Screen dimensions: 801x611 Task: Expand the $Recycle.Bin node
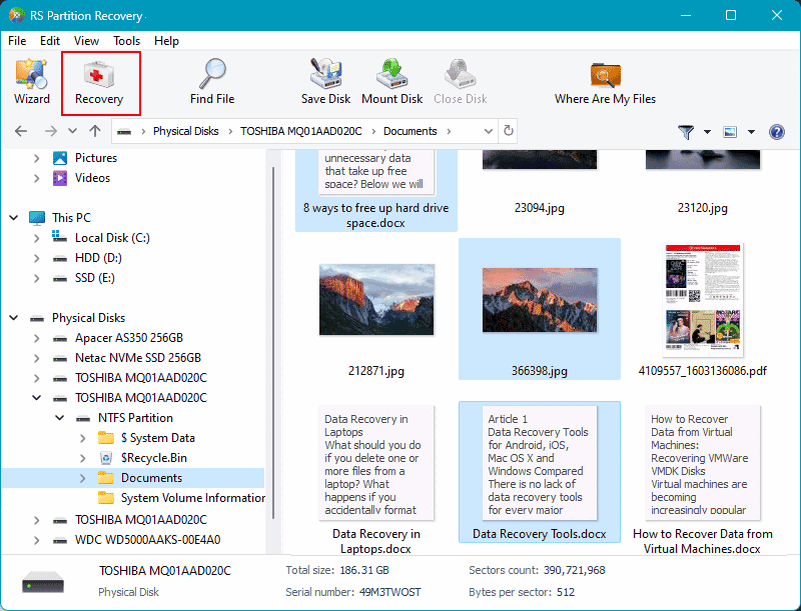click(x=83, y=458)
